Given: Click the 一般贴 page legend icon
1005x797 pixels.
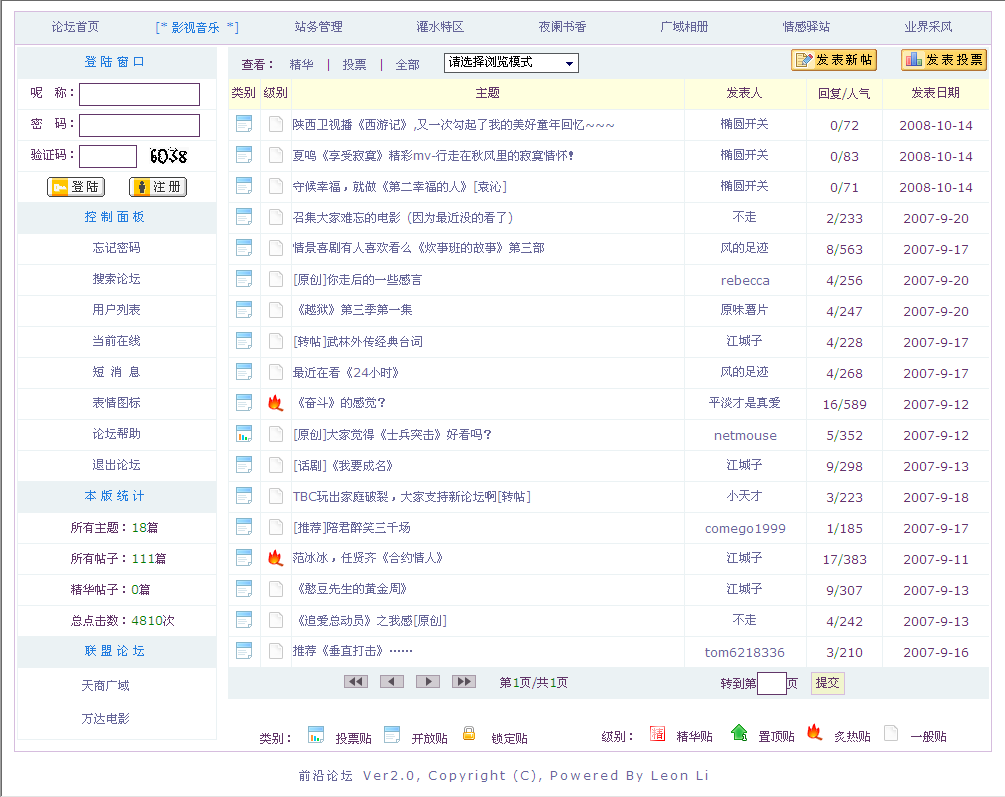Looking at the screenshot, I should (891, 733).
